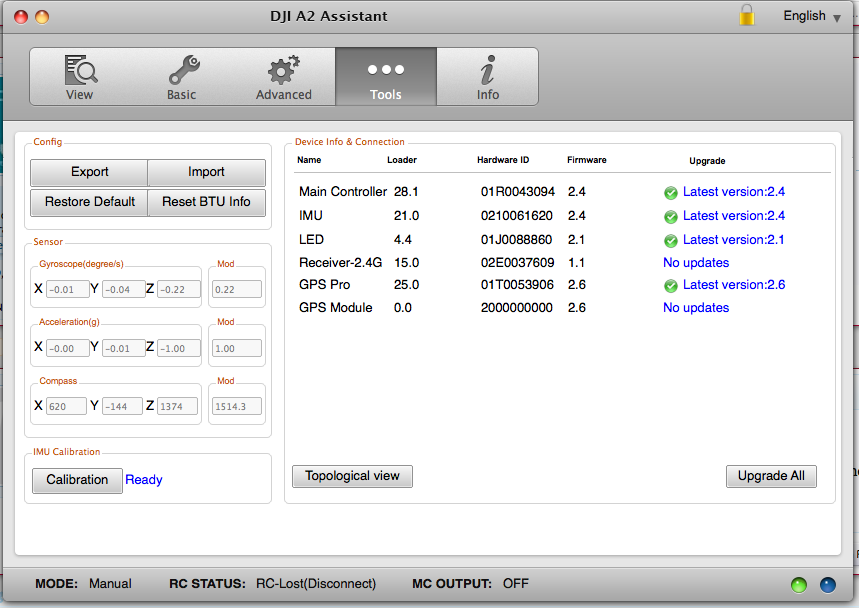Screen dimensions: 859x608
Task: Click hardware ID 01R0043094
Action: point(518,192)
